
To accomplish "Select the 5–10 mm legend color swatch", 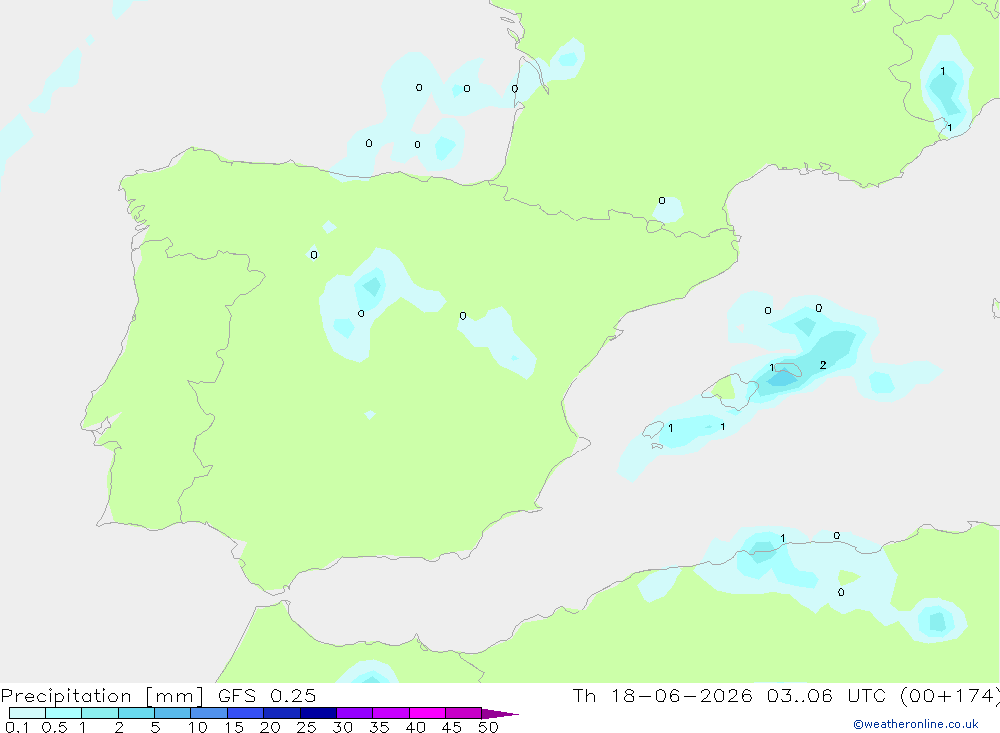I will (173, 713).
